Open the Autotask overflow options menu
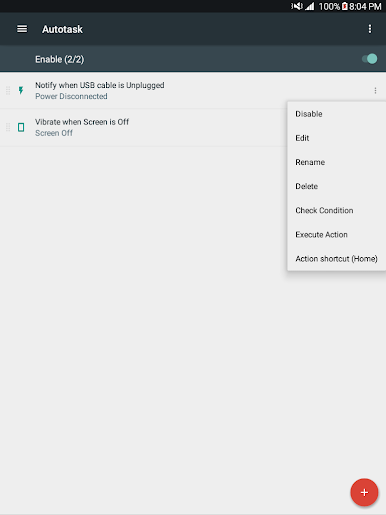The image size is (386, 515). coord(370,29)
